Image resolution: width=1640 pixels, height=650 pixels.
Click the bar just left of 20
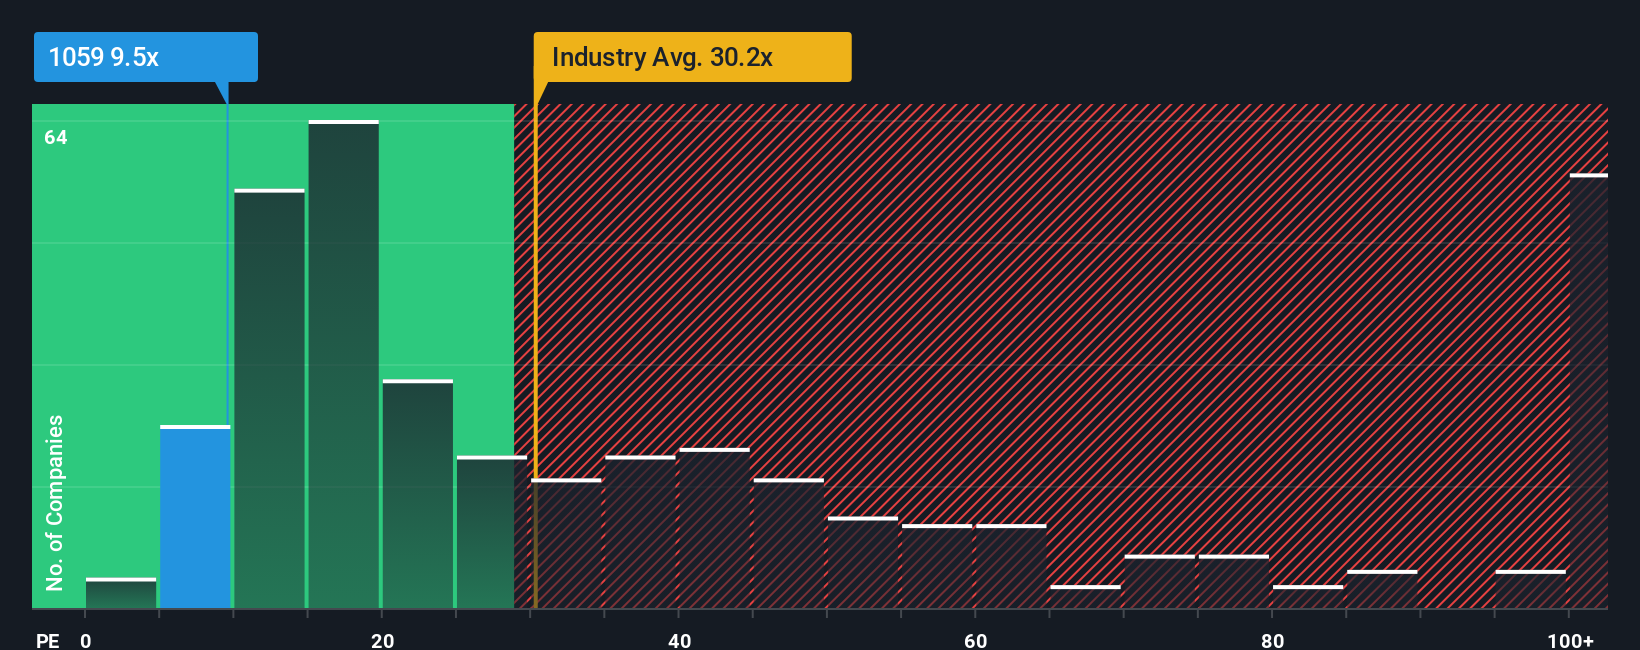(344, 364)
